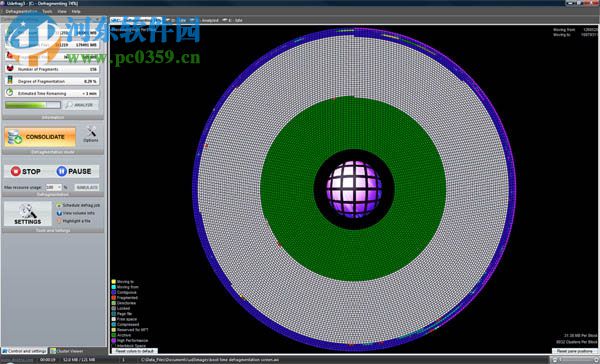Click the Analyze button
The width and height of the screenshot is (600, 364).
coord(81,105)
